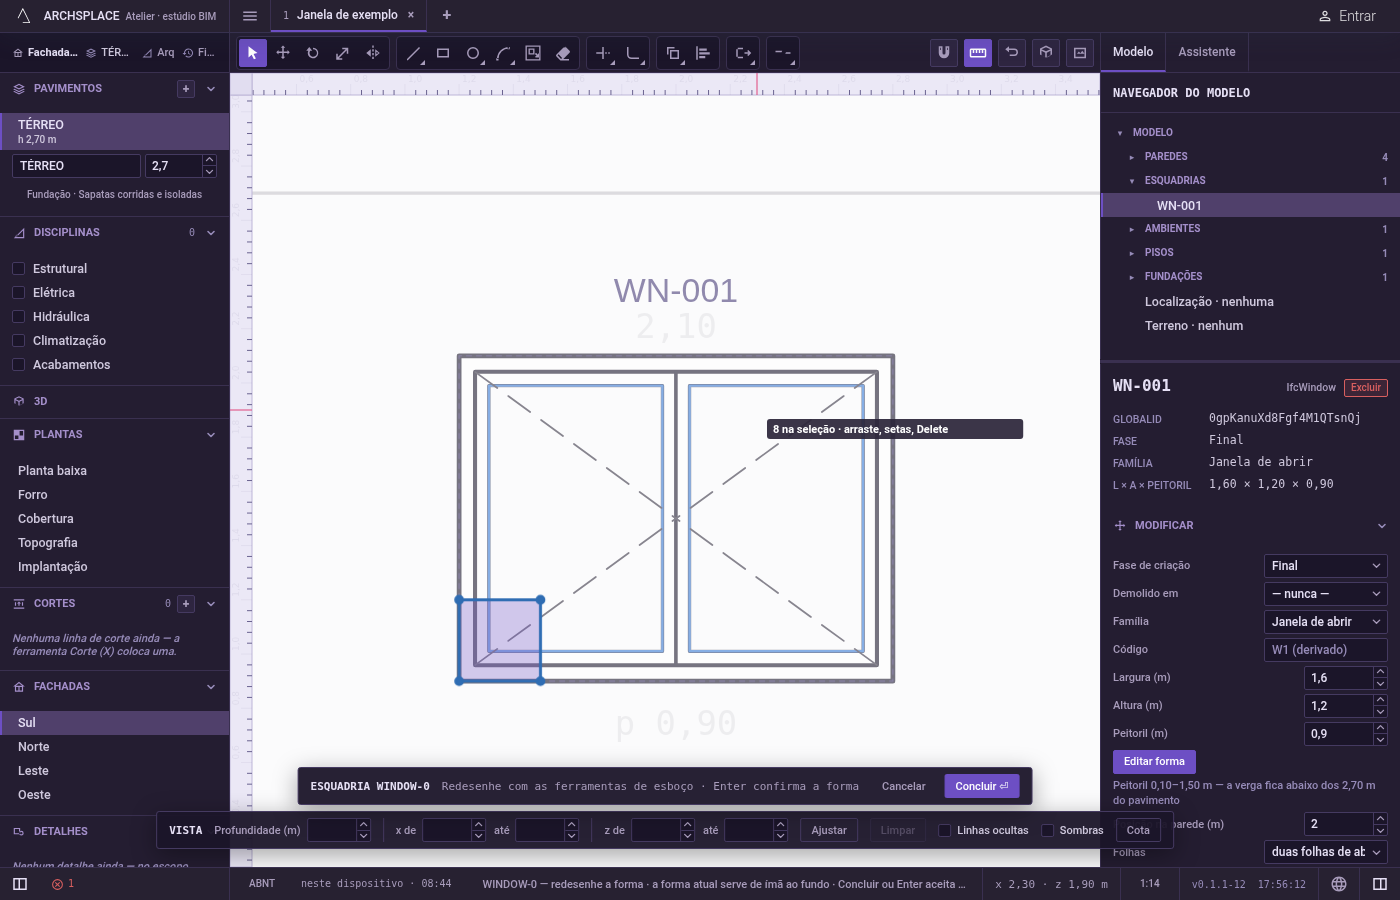This screenshot has height=900, width=1400.
Task: Click the Editar forma button
Action: click(x=1154, y=762)
